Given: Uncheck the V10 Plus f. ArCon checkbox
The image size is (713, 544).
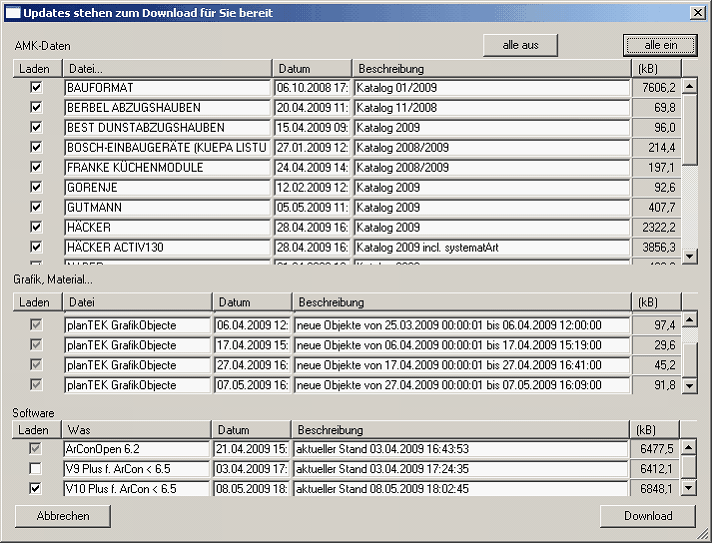Looking at the screenshot, I should 37,488.
